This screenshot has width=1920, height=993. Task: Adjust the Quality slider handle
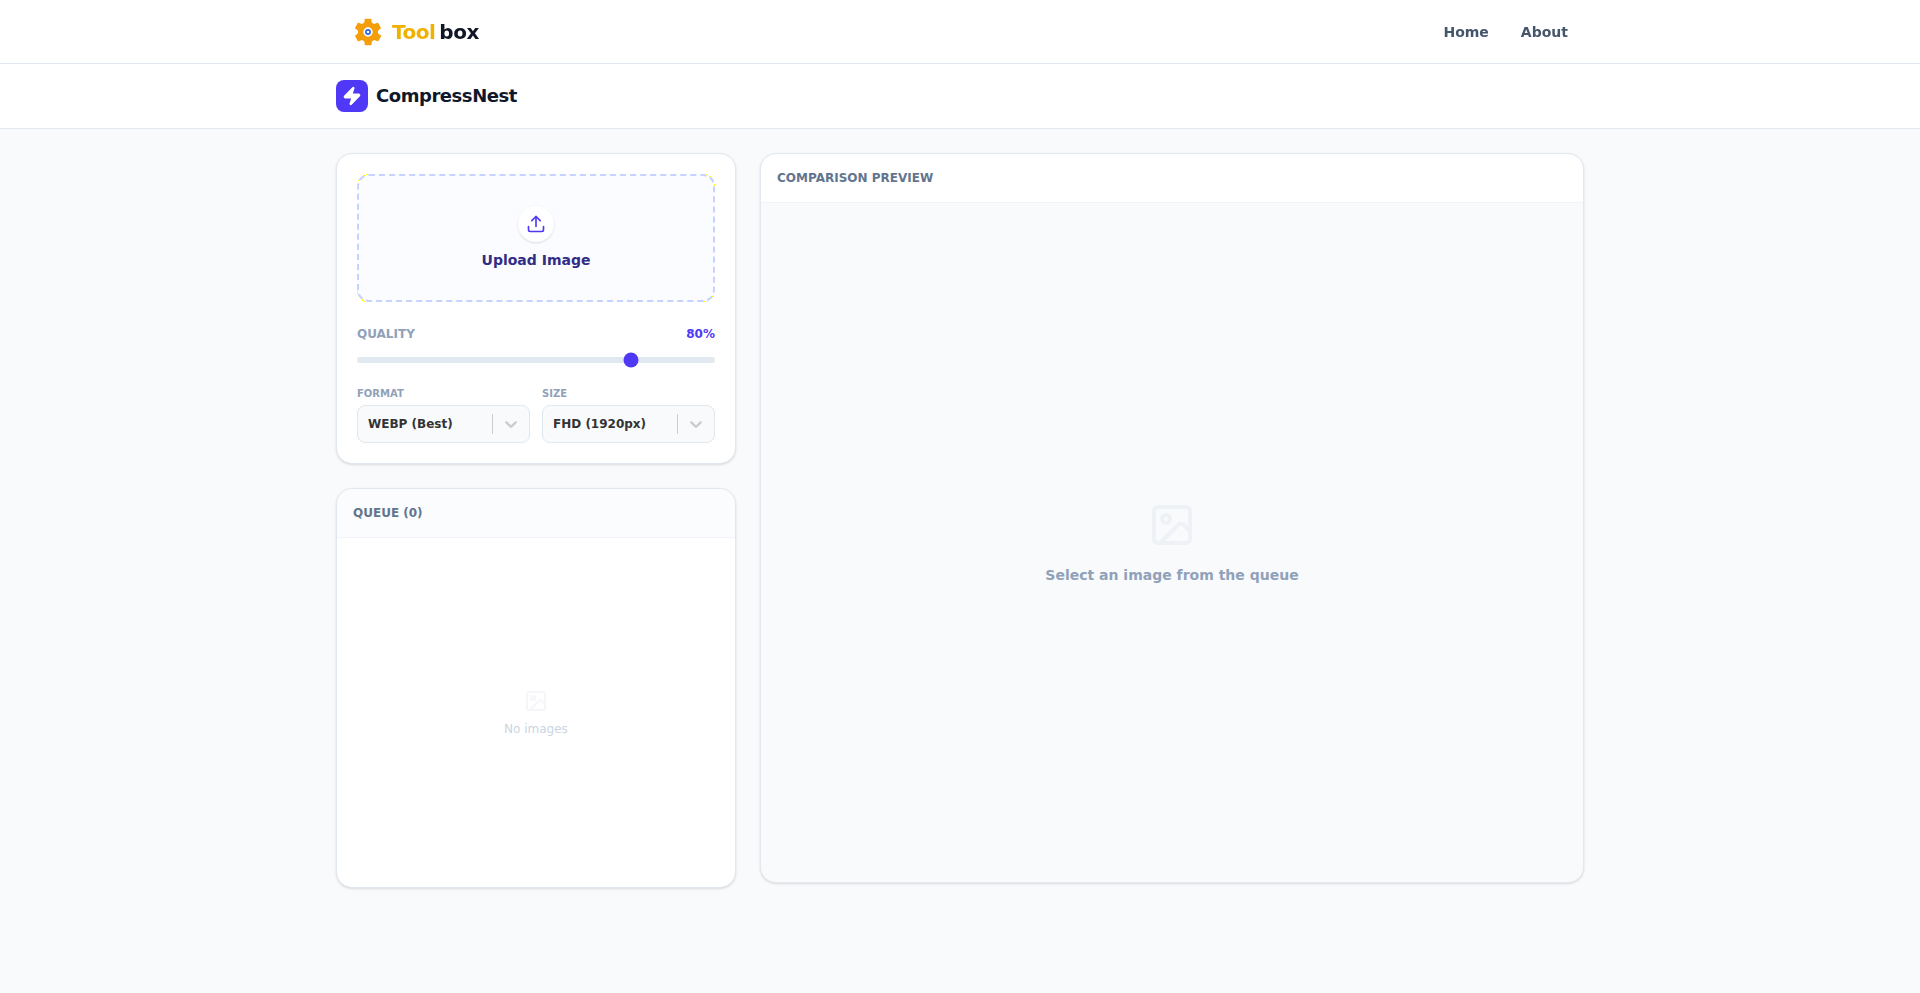(630, 360)
